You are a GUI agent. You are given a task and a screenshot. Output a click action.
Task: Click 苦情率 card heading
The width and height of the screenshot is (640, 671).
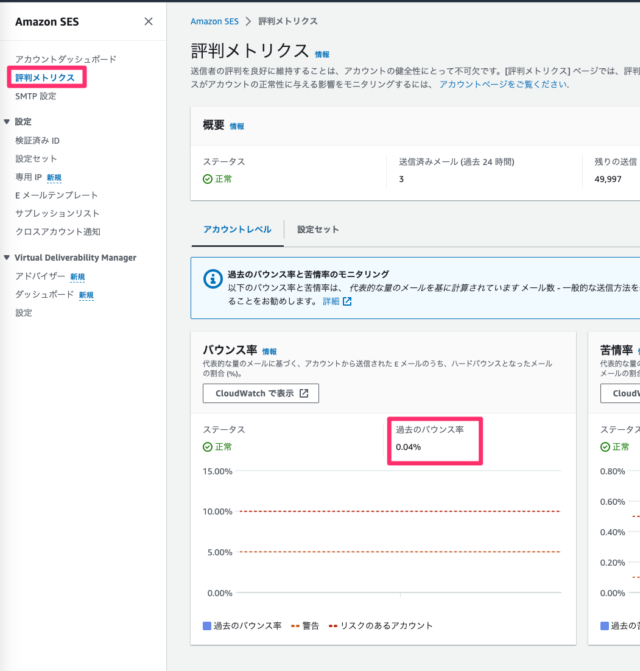pos(616,350)
